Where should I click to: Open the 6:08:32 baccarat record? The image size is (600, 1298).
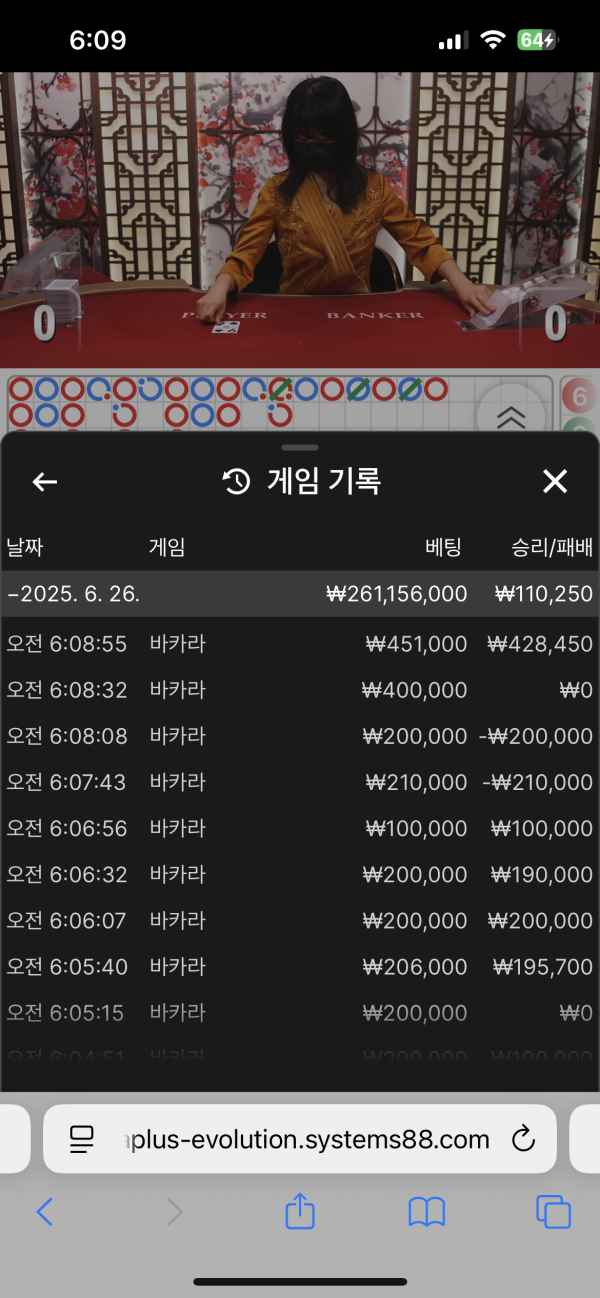[300, 690]
